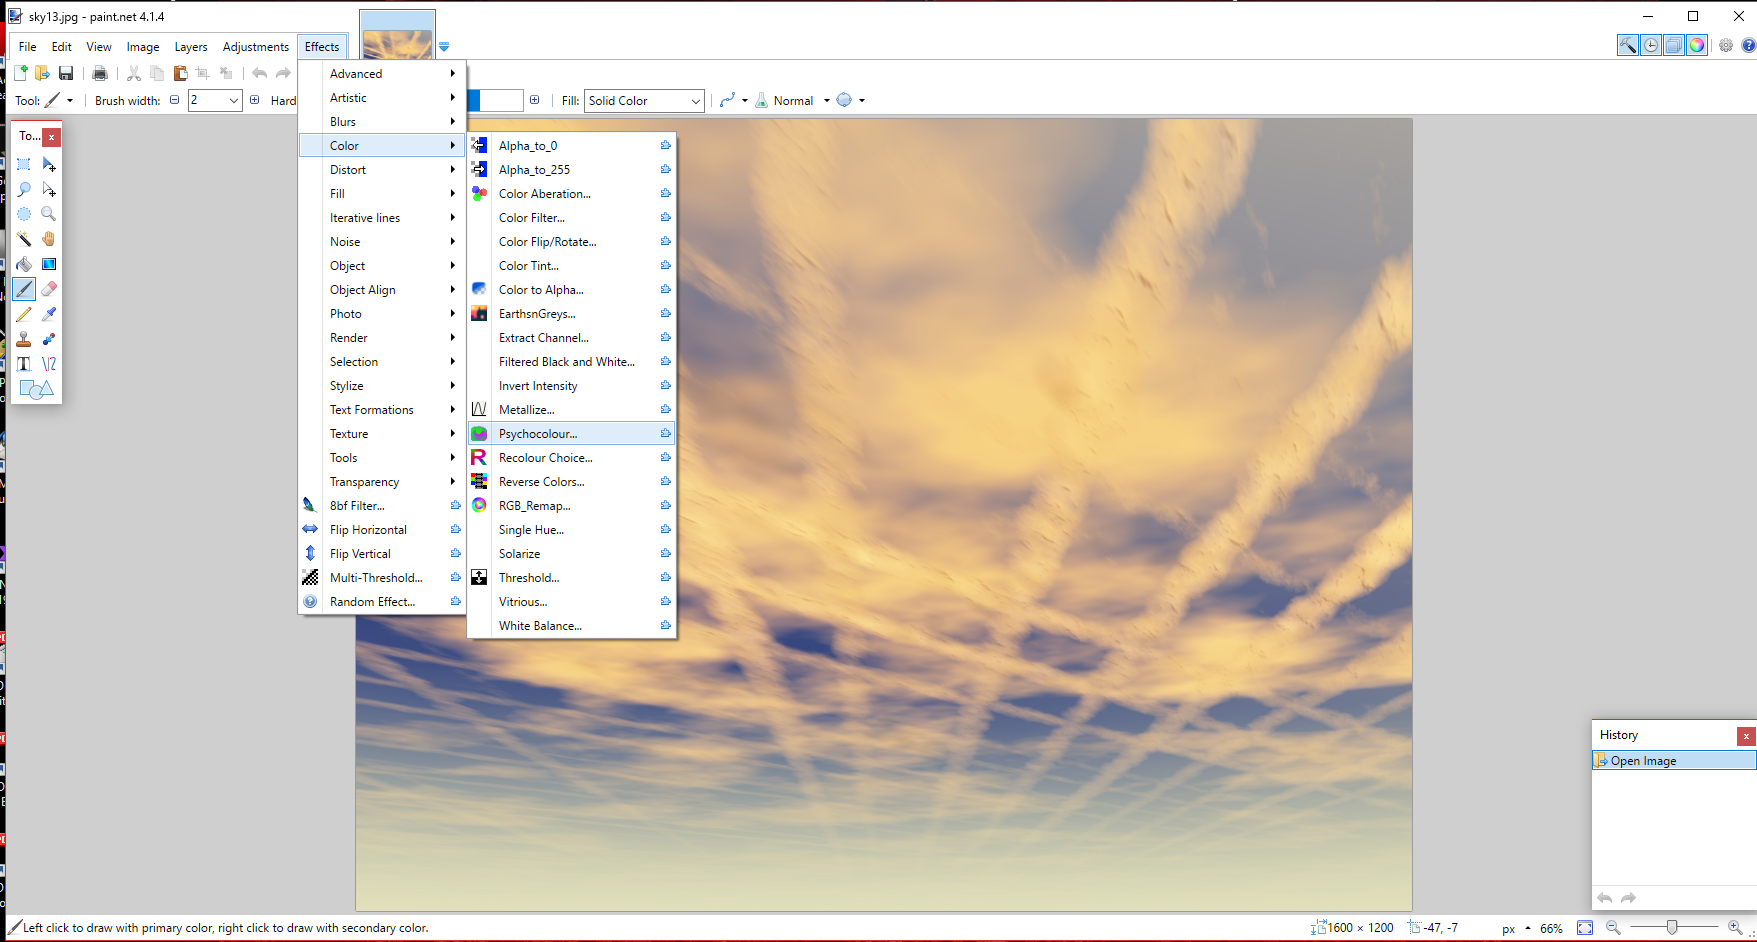1757x942 pixels.
Task: Decrease brush width with minus button
Action: tap(175, 100)
